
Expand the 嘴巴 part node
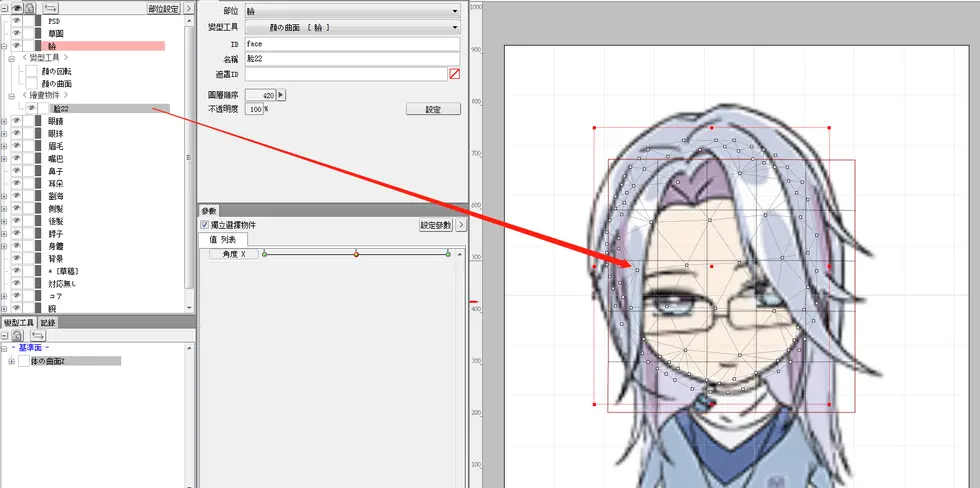pyautogui.click(x=4, y=159)
